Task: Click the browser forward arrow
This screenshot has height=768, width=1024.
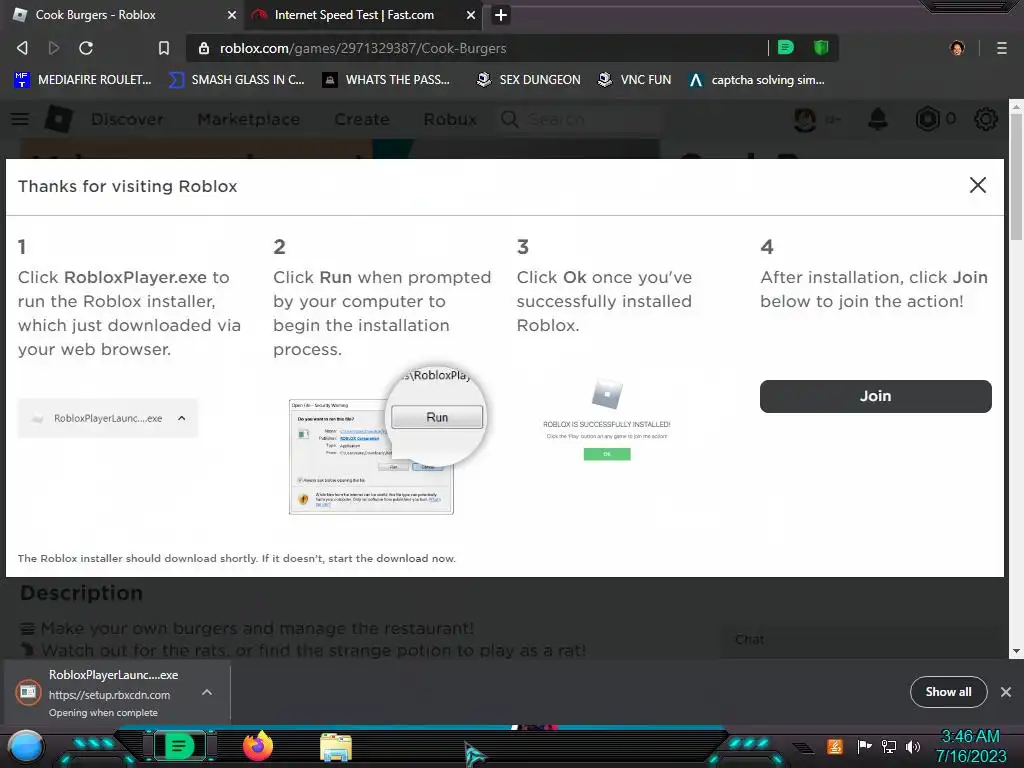Action: point(54,48)
